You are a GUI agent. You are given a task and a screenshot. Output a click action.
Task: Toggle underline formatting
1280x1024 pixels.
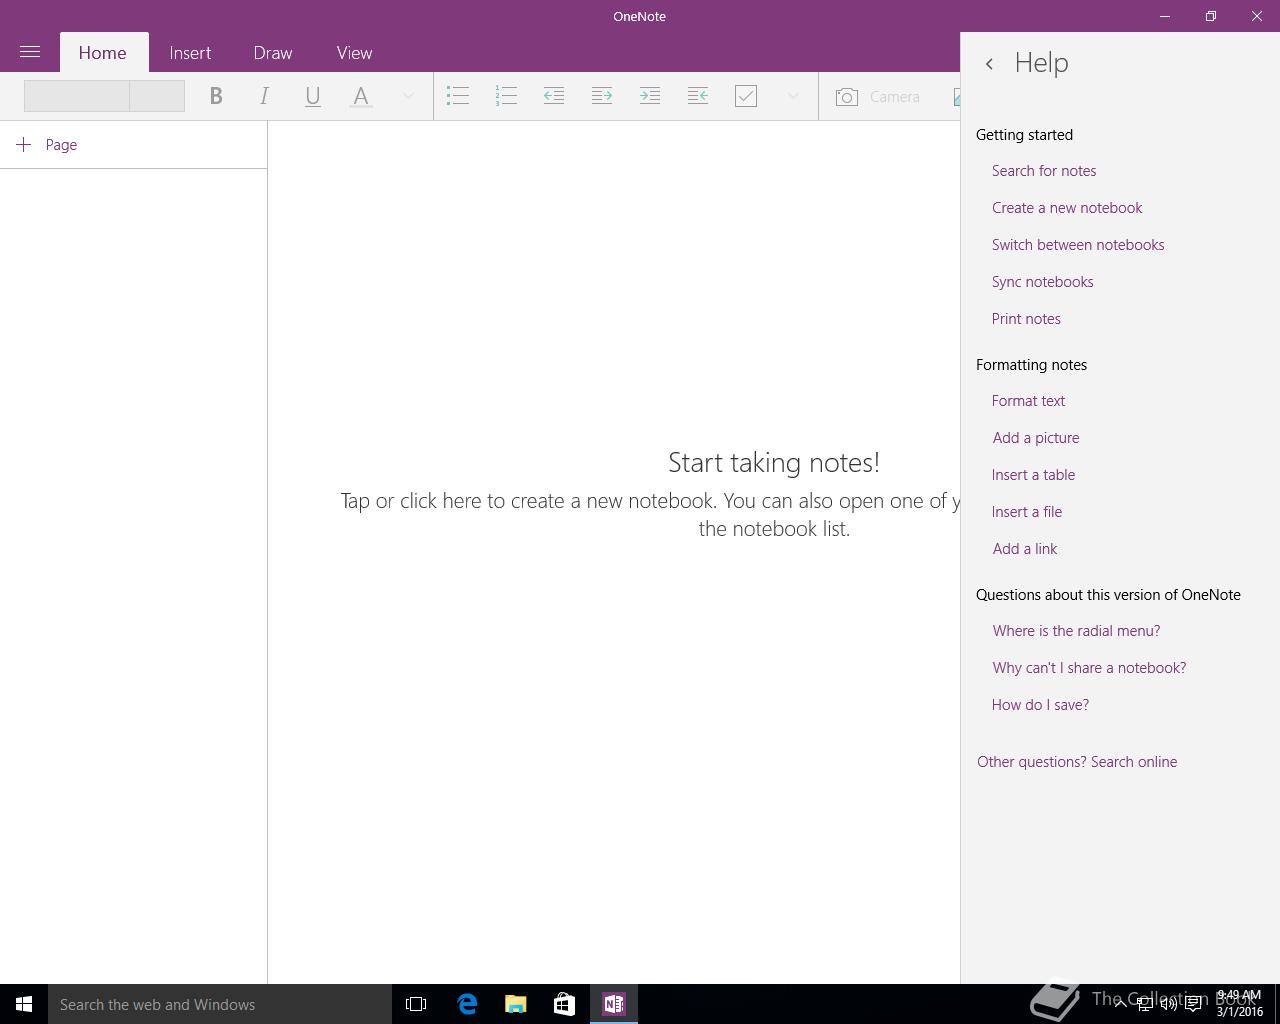coord(312,96)
